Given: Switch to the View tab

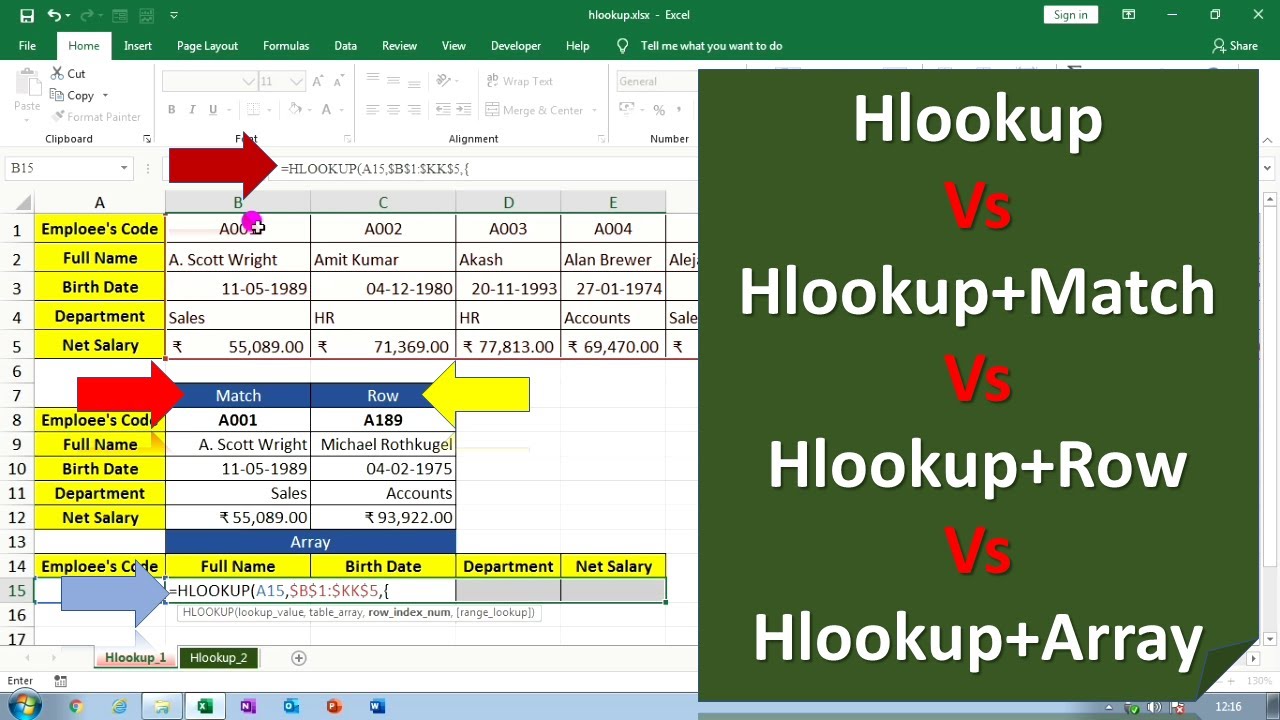Looking at the screenshot, I should click(x=454, y=46).
